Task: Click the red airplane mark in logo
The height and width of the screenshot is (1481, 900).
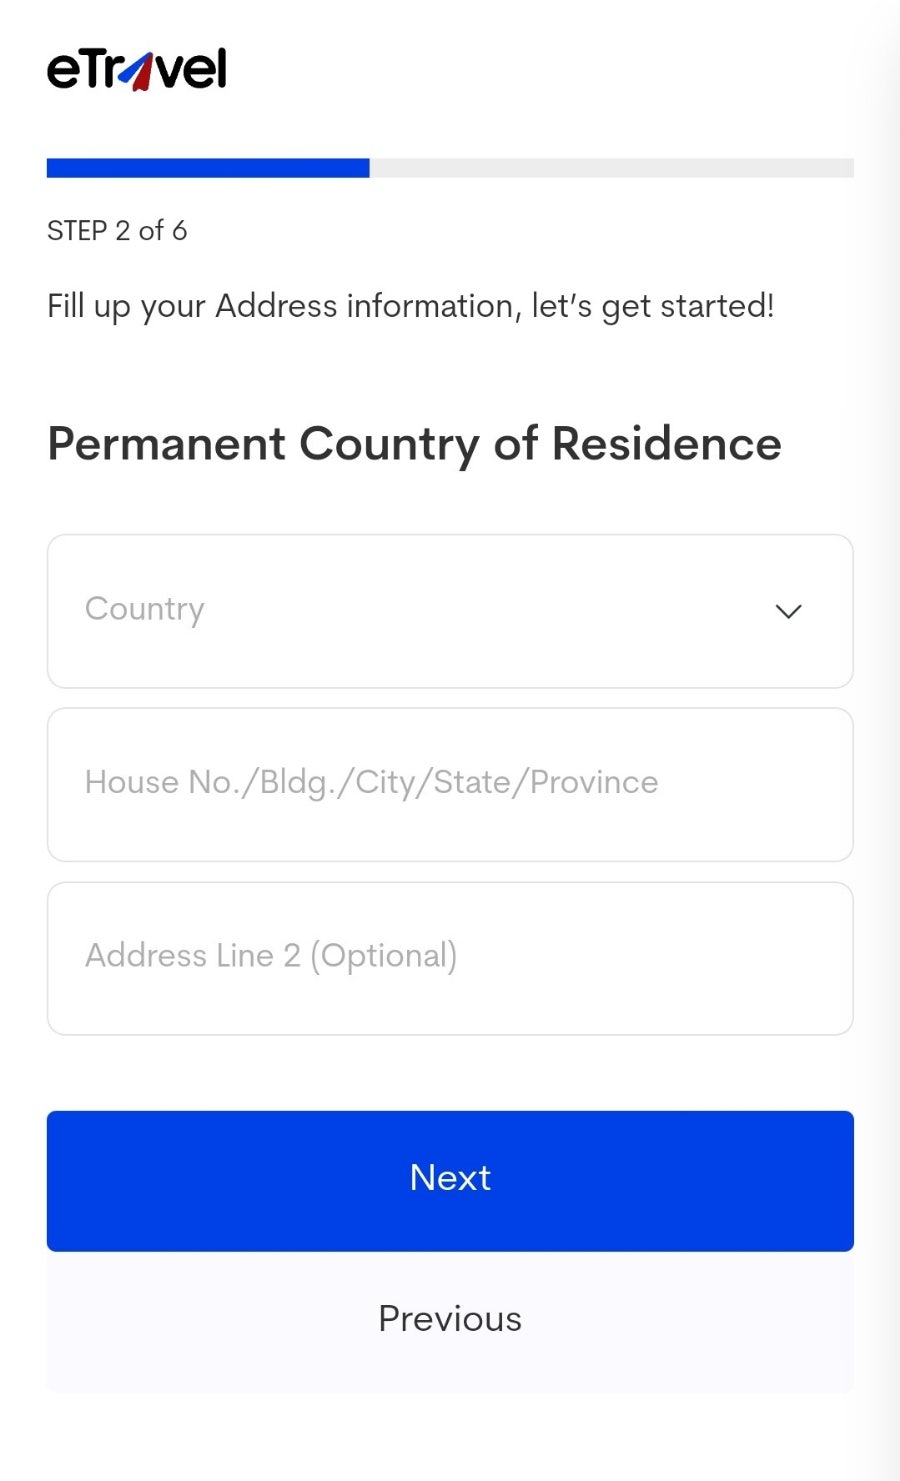Action: (x=142, y=71)
